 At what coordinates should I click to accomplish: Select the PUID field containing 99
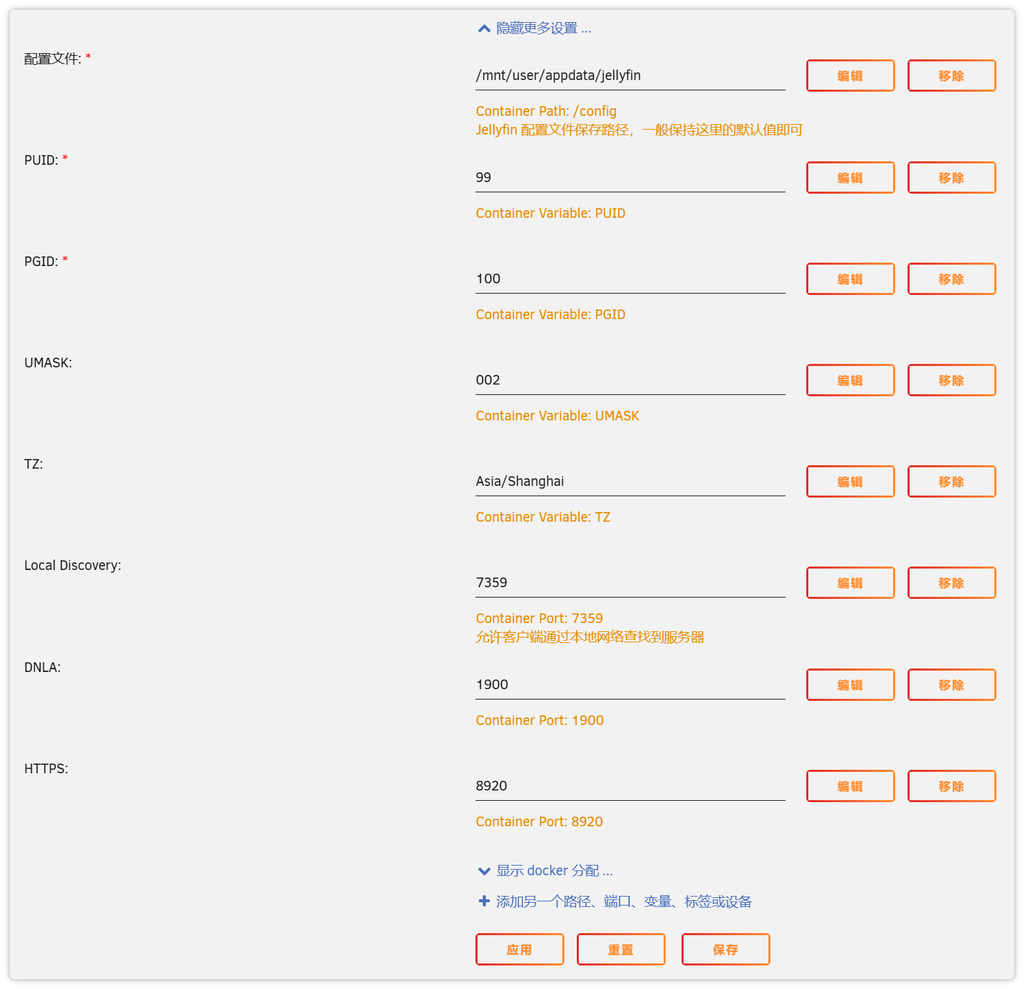tap(630, 178)
